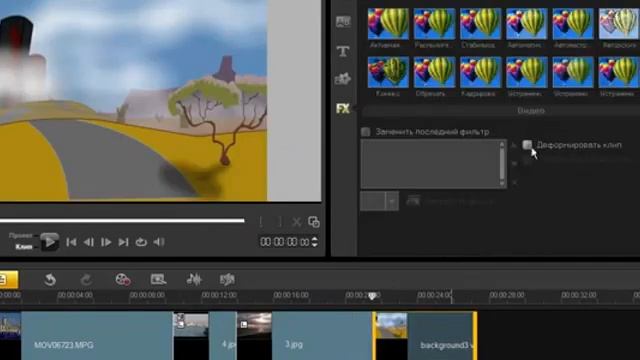Select first filter thumbnail in second row

[388, 72]
